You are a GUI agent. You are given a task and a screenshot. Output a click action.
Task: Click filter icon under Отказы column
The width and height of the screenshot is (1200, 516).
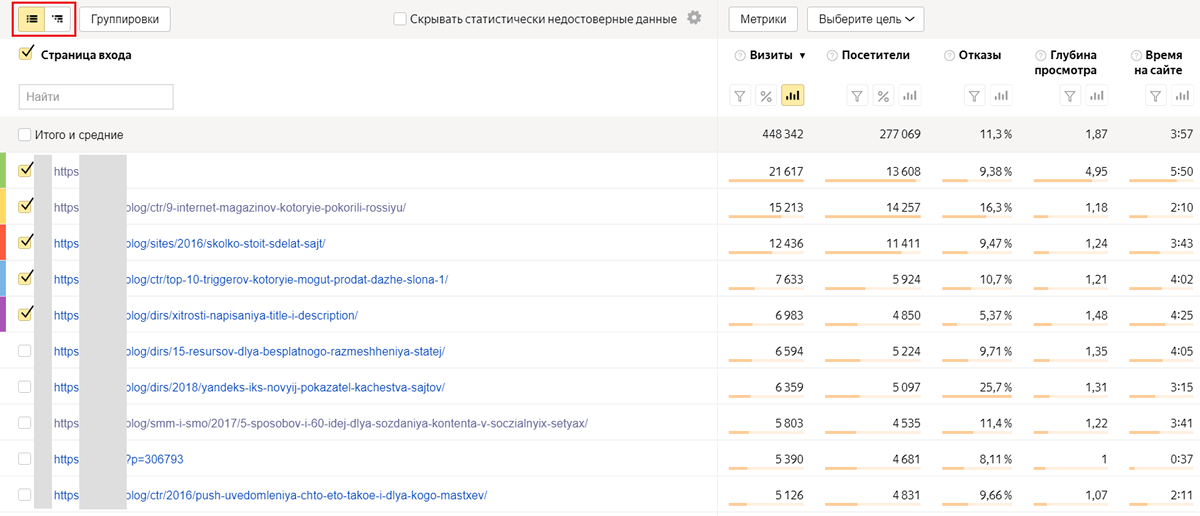click(975, 96)
